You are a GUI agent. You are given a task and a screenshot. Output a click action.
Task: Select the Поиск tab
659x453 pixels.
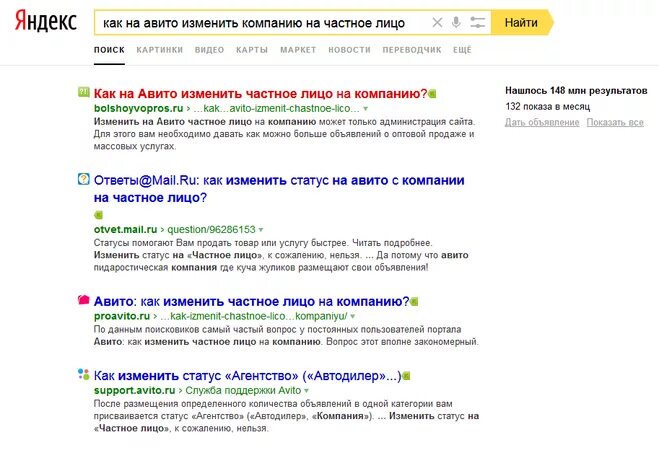point(109,50)
